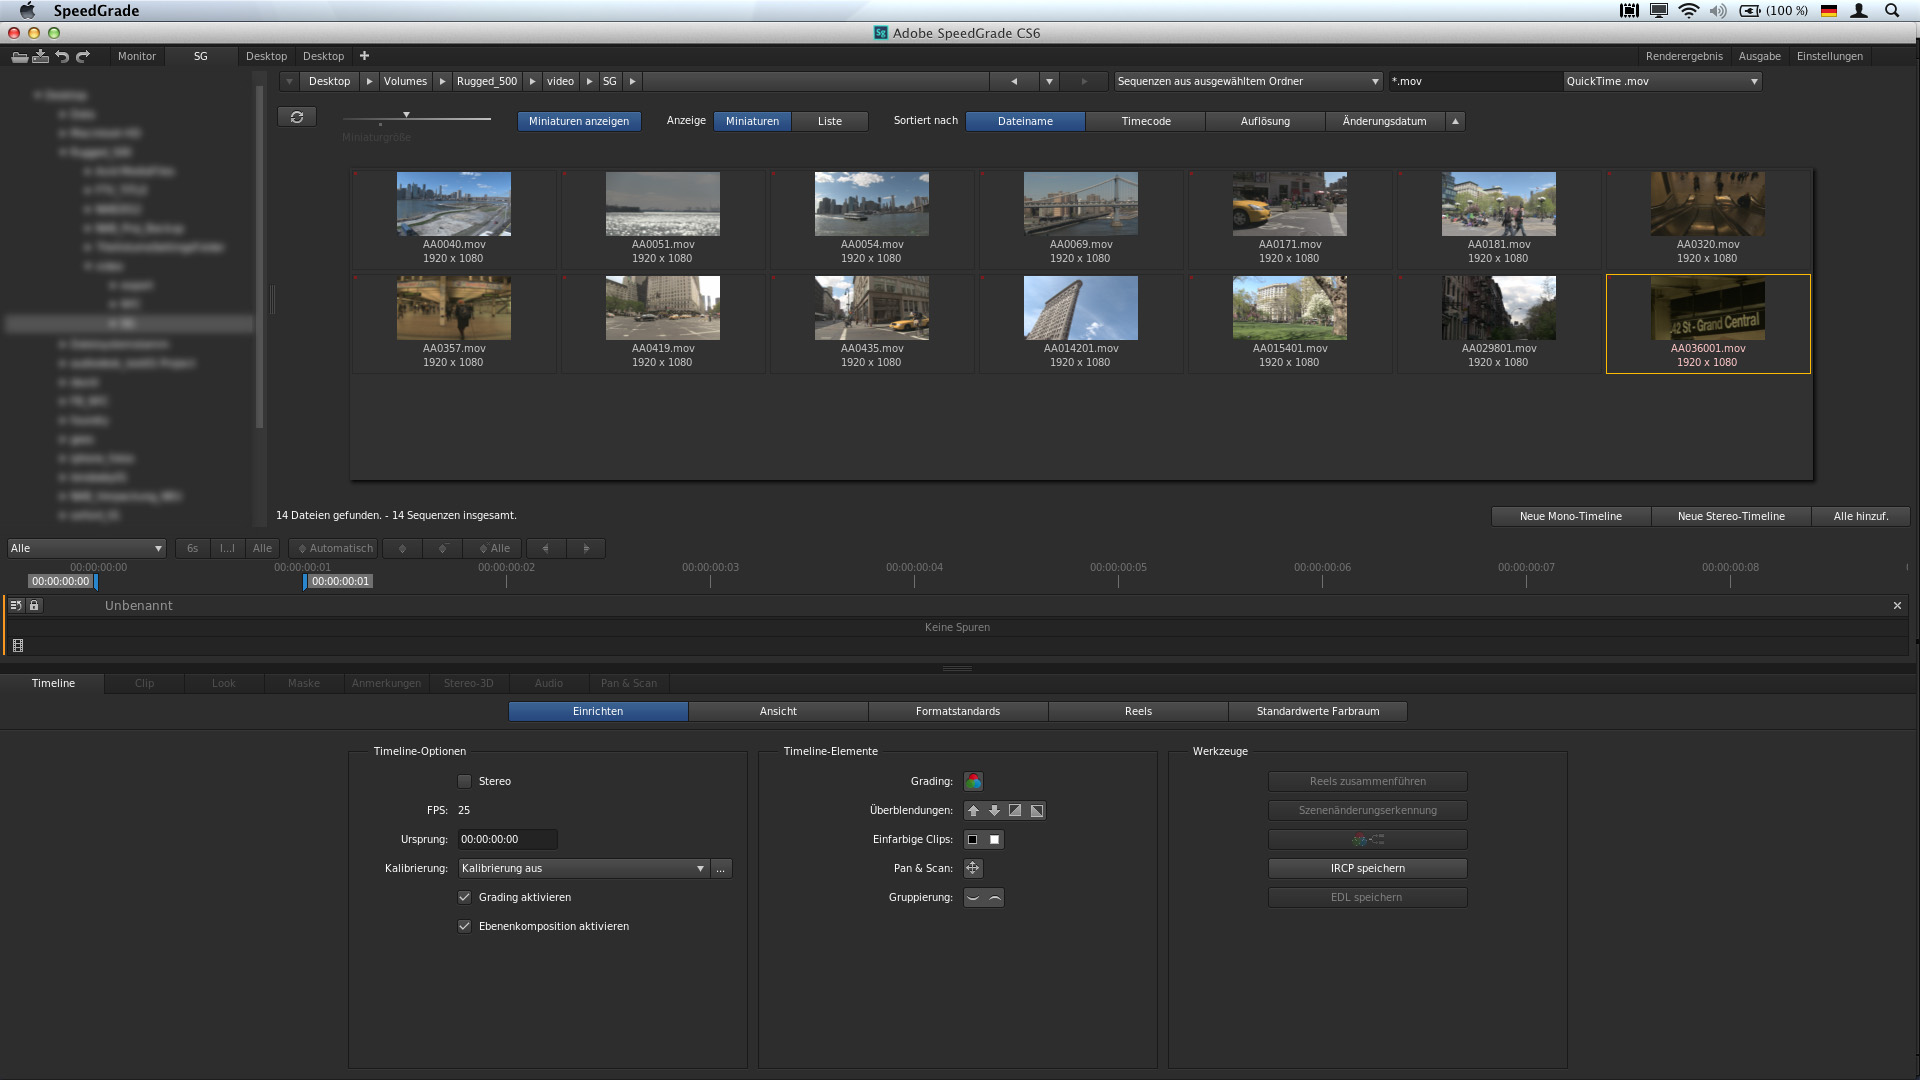
Task: Open the Kalibrierung aus dropdown
Action: click(x=584, y=868)
